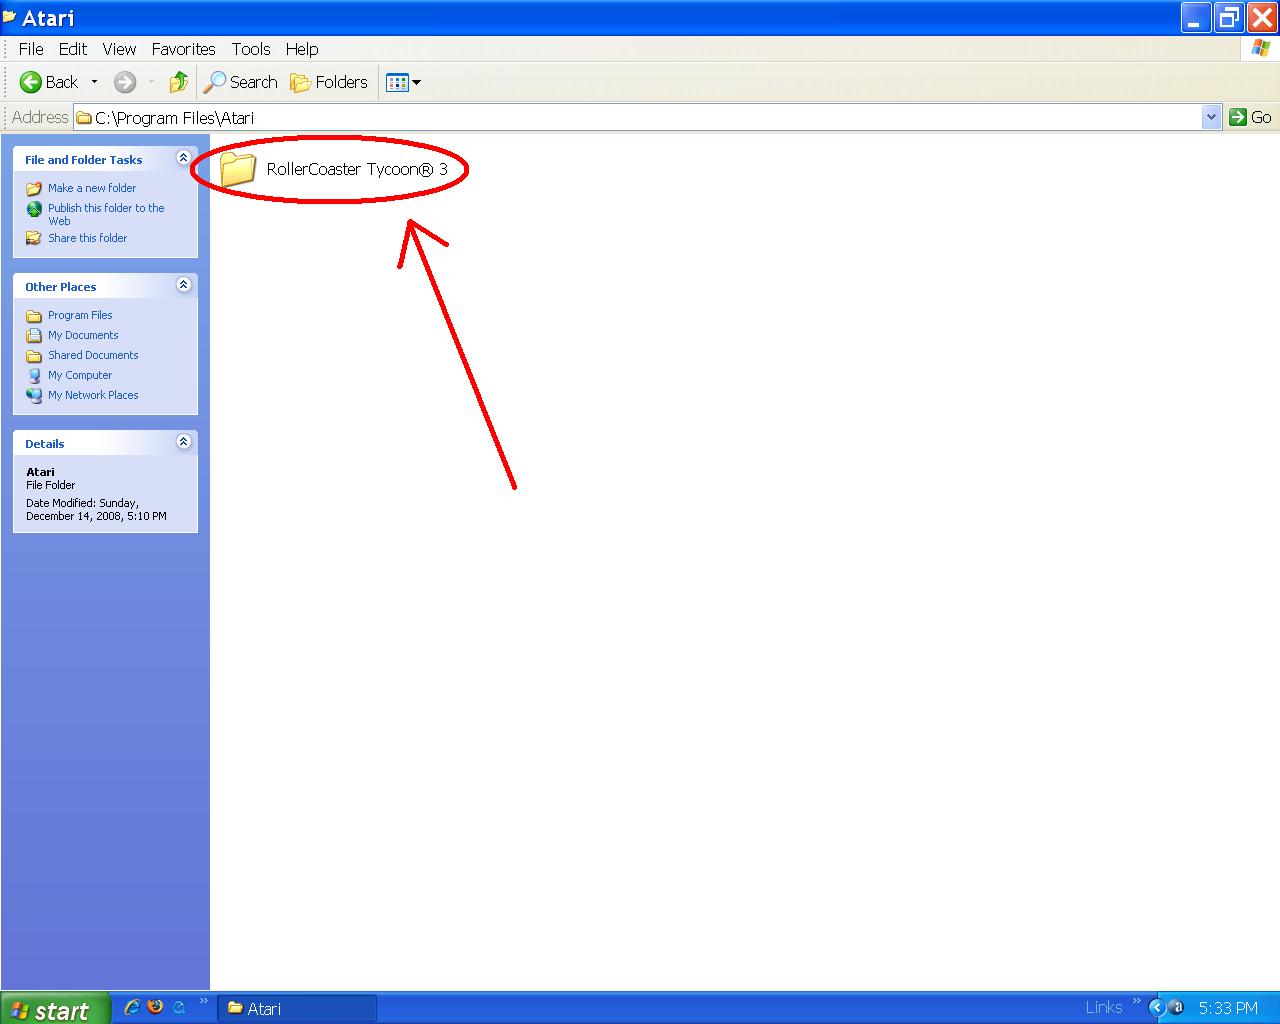The width and height of the screenshot is (1280, 1024).
Task: Collapse the Details panel
Action: [183, 442]
